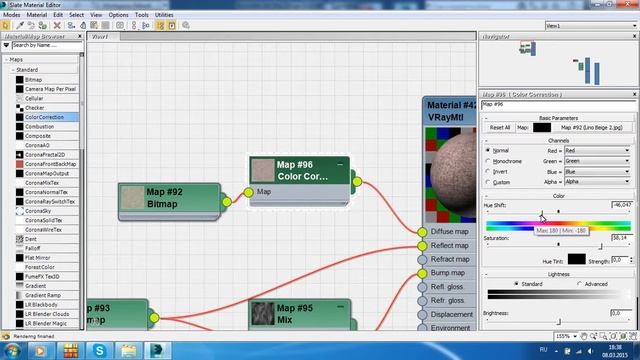Toggle the Parameter Editor toolbar button
The width and height of the screenshot is (640, 360).
coord(172,25)
